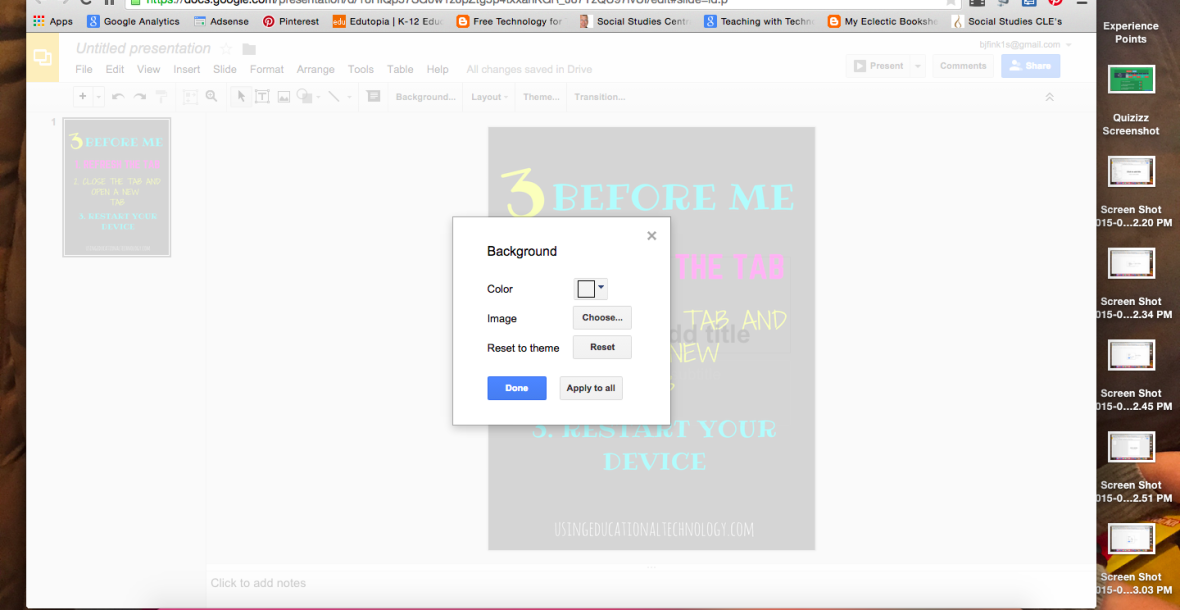Open the Insert menu

click(x=187, y=69)
